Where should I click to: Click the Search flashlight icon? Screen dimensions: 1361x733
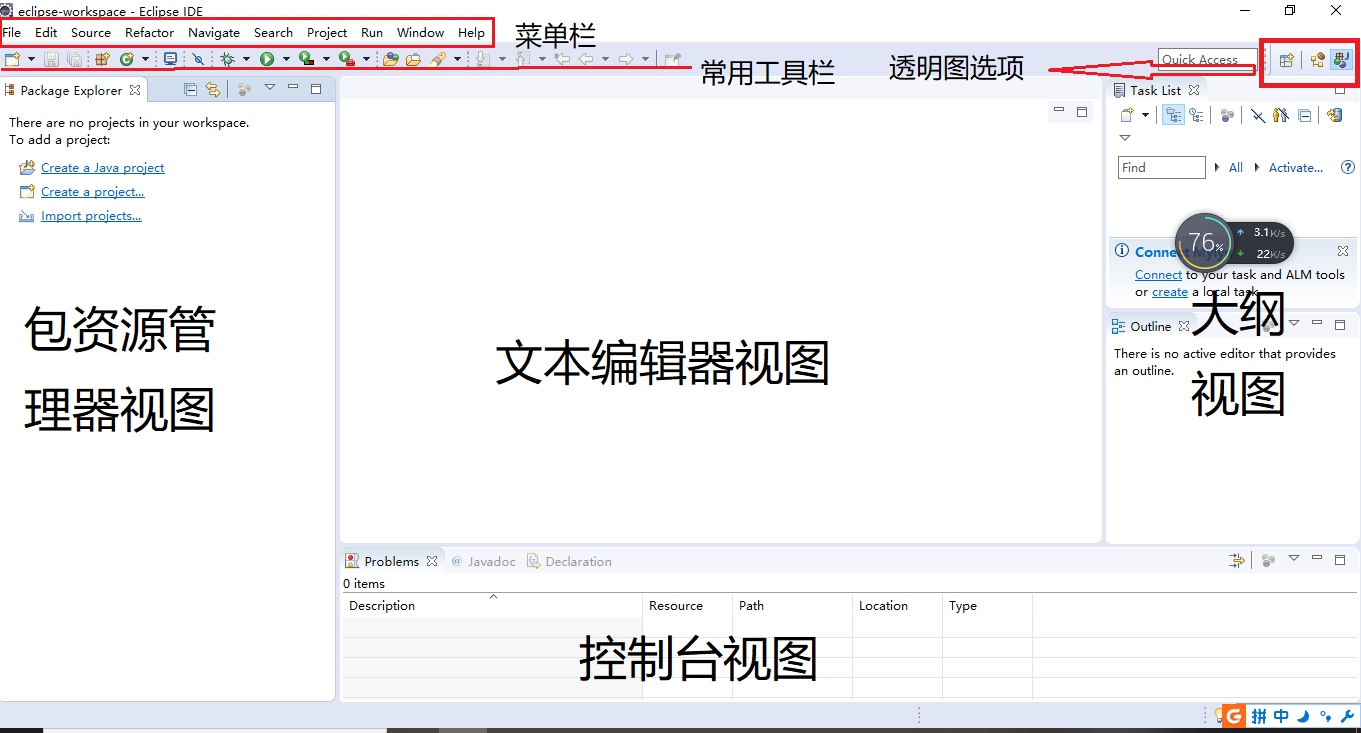click(438, 59)
